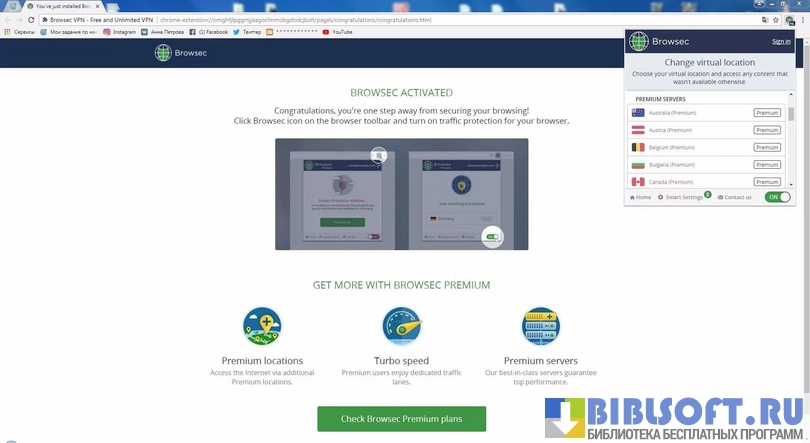Viewport: 810px width, 443px height.
Task: Click the Premium locations map icon
Action: pyautogui.click(x=262, y=326)
